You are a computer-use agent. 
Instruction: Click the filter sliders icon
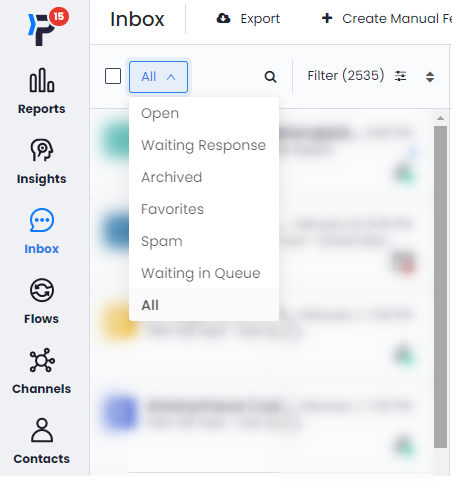[x=400, y=76]
